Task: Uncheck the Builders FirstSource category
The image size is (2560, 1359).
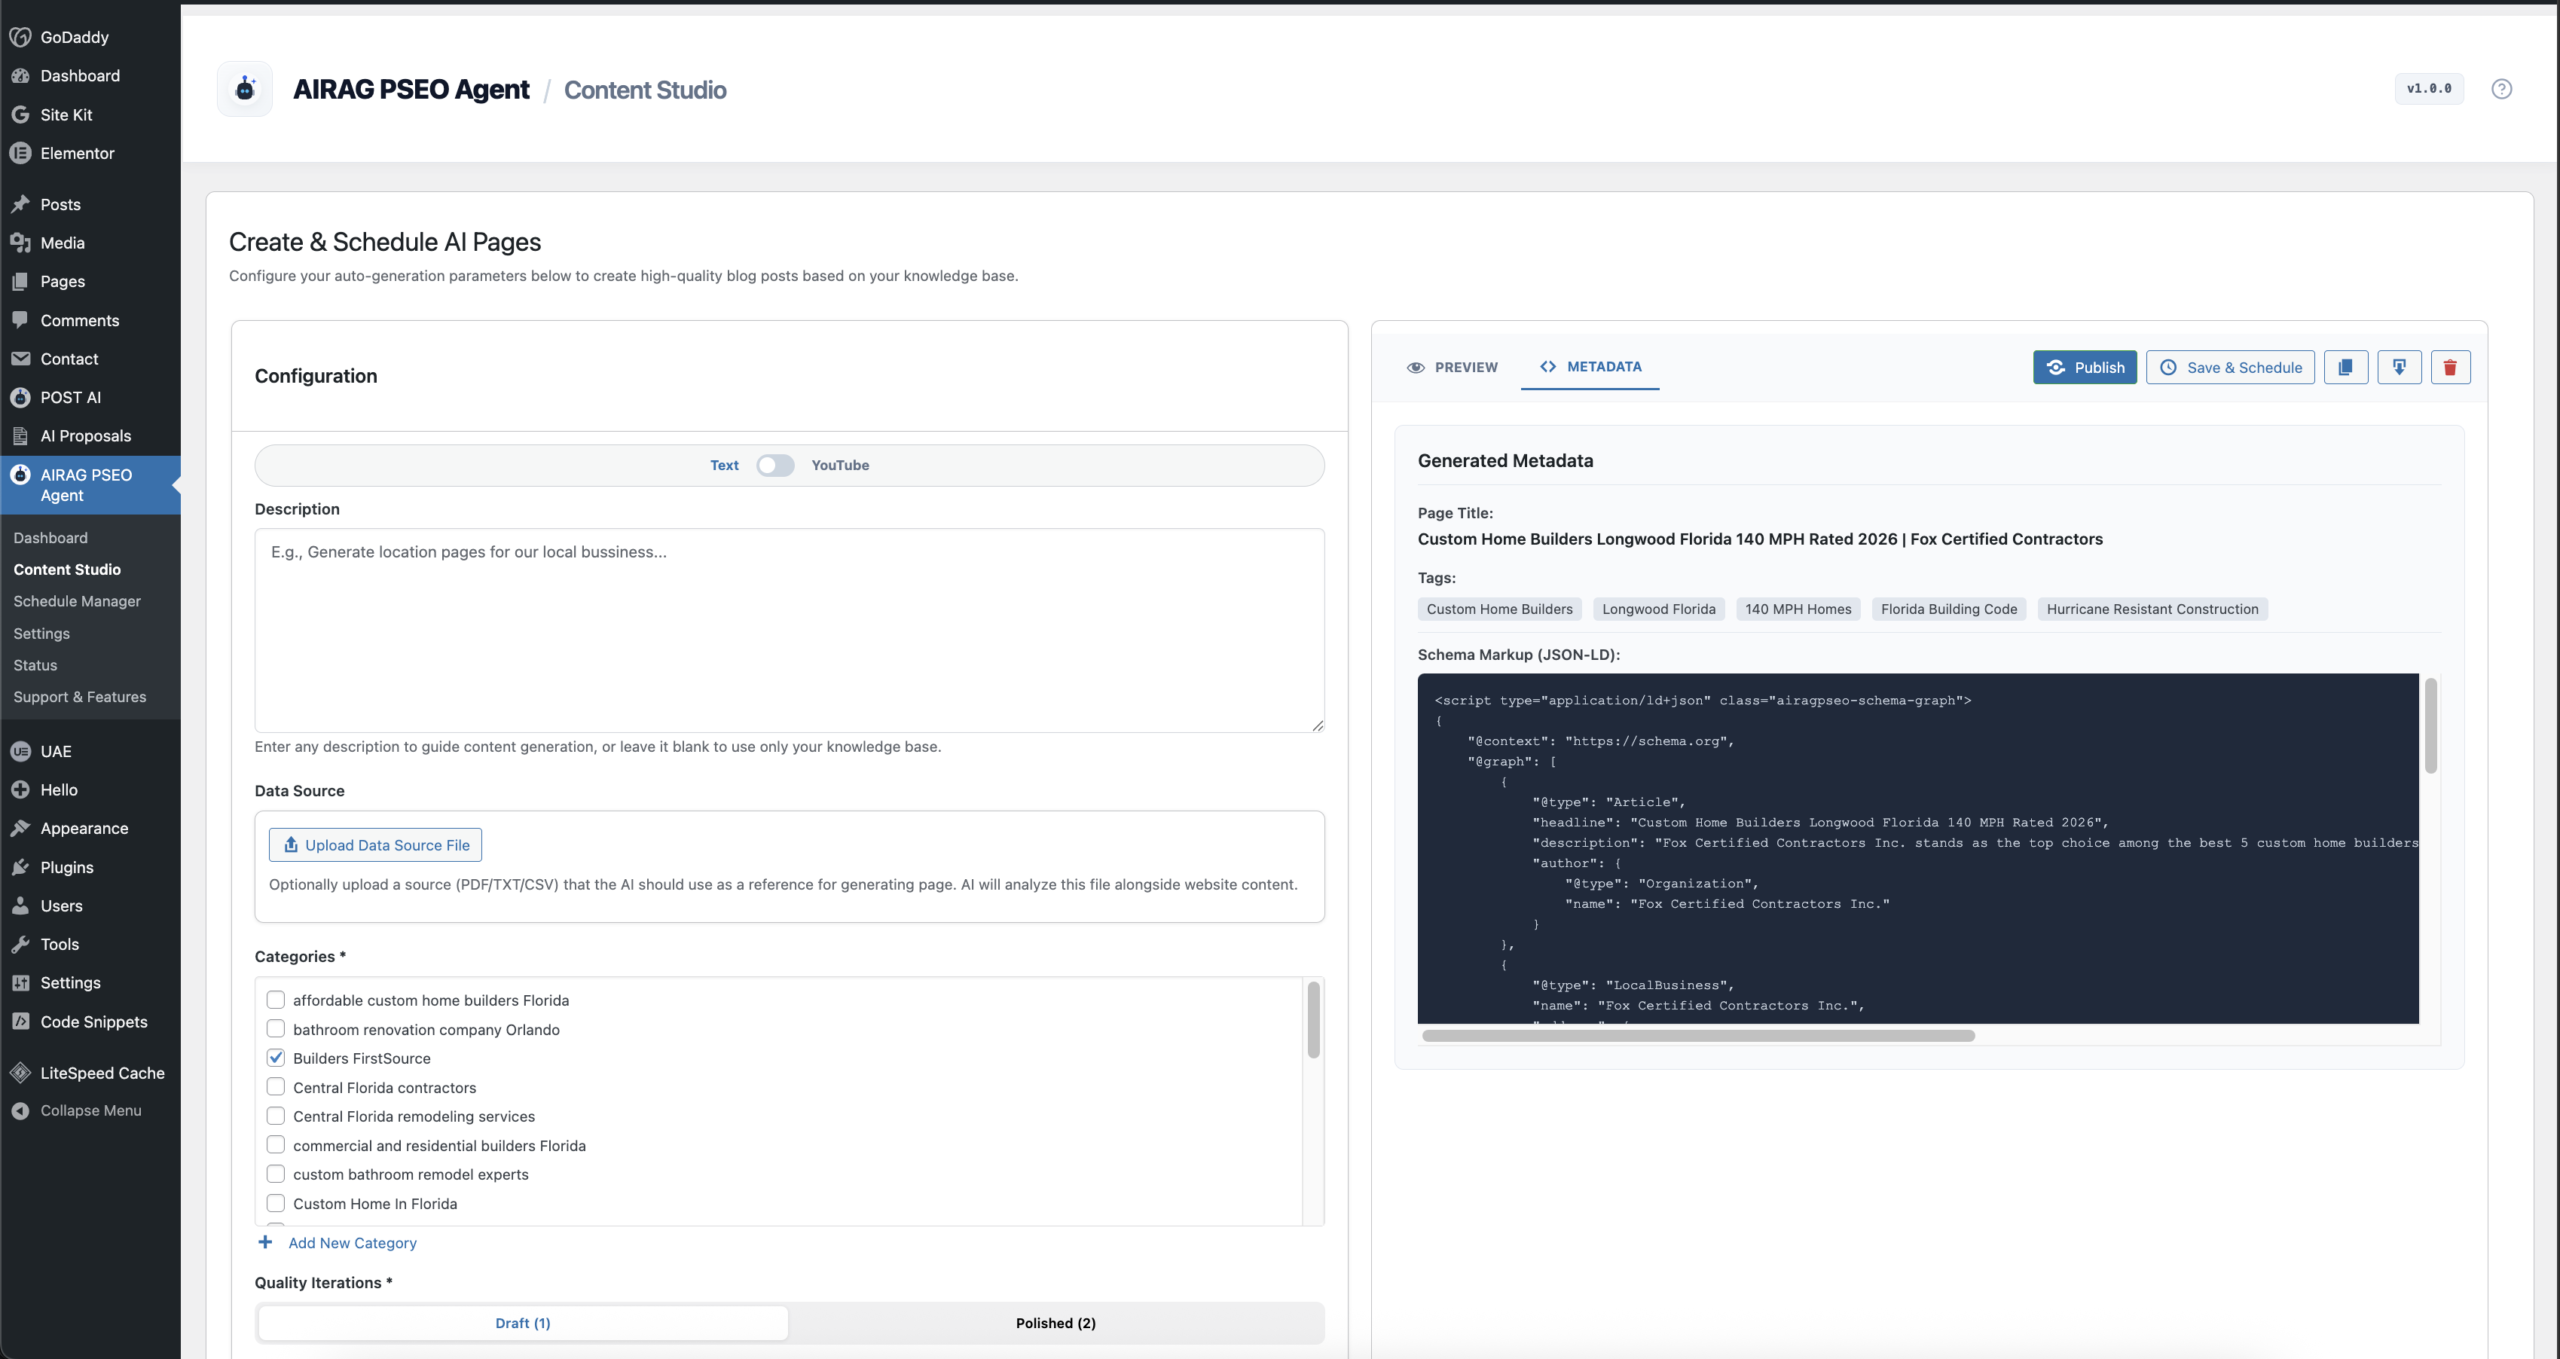Action: click(x=276, y=1058)
